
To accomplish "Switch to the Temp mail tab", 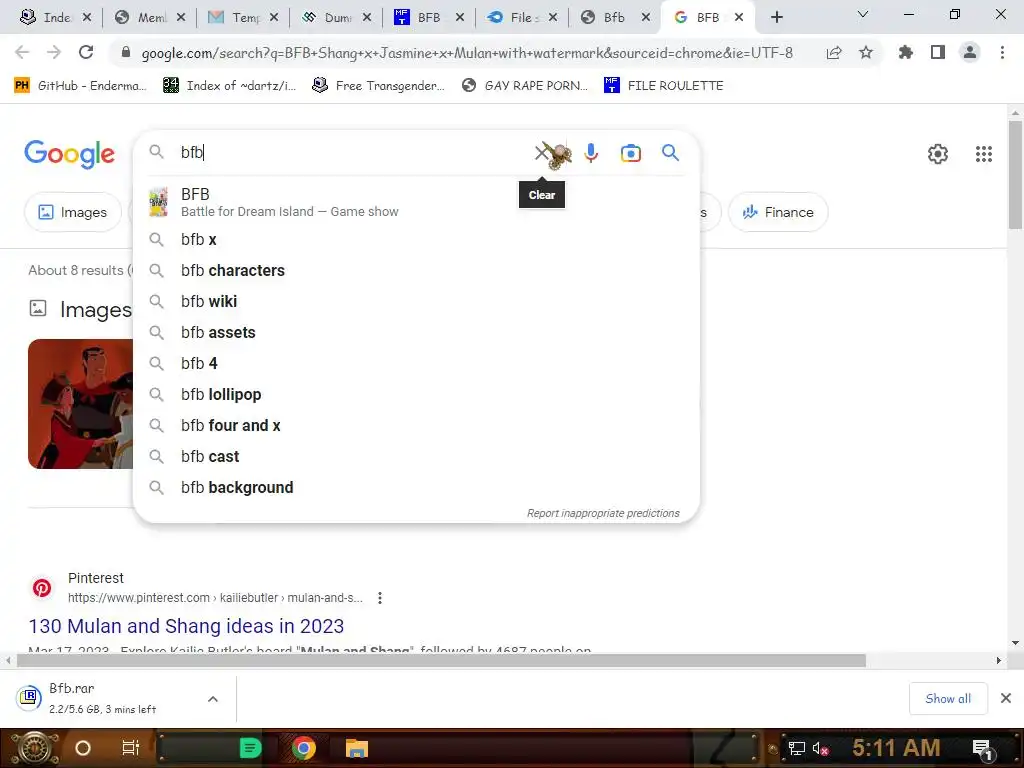I will (x=244, y=18).
